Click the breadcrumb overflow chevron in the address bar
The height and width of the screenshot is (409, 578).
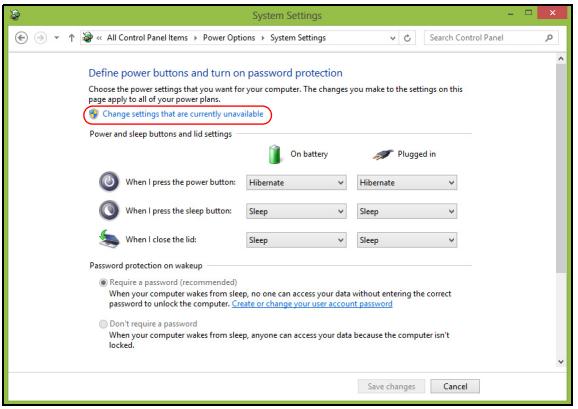coord(100,38)
